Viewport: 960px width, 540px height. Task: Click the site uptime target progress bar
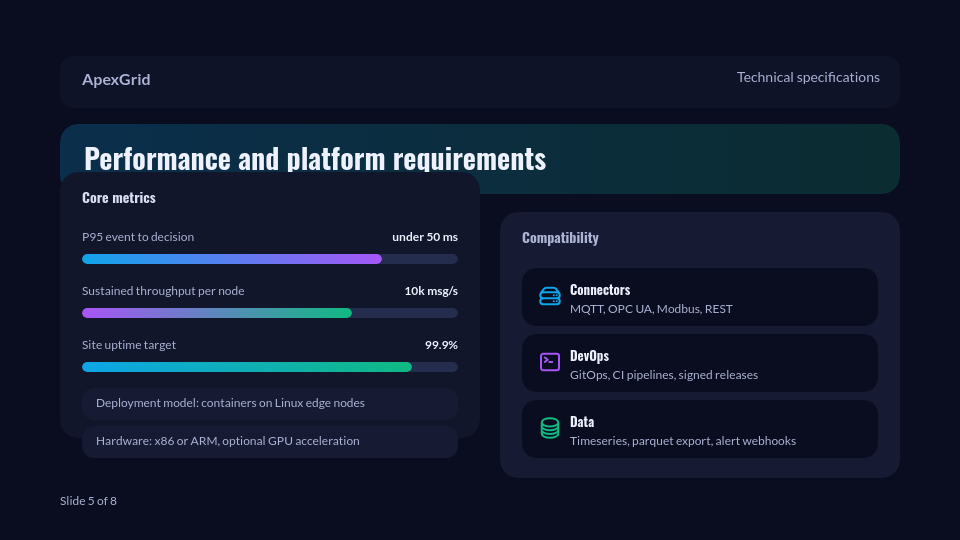pos(270,367)
